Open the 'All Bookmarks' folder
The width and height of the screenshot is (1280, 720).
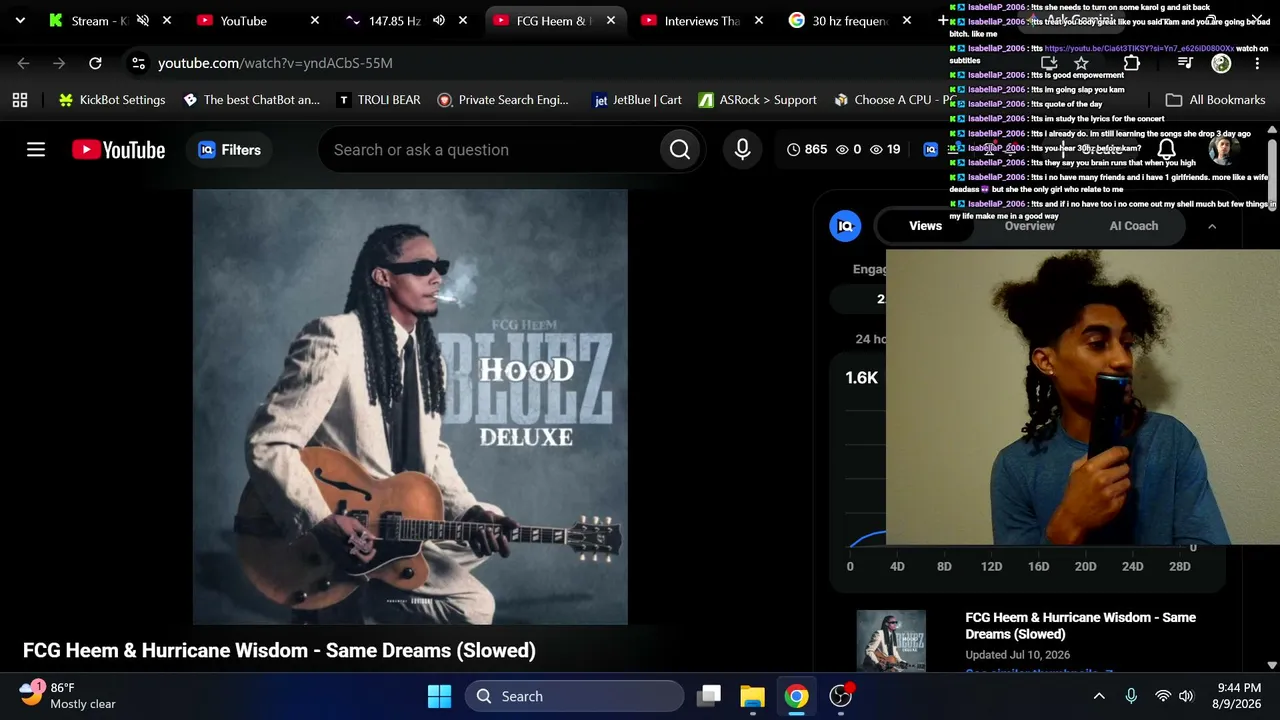coord(1215,100)
